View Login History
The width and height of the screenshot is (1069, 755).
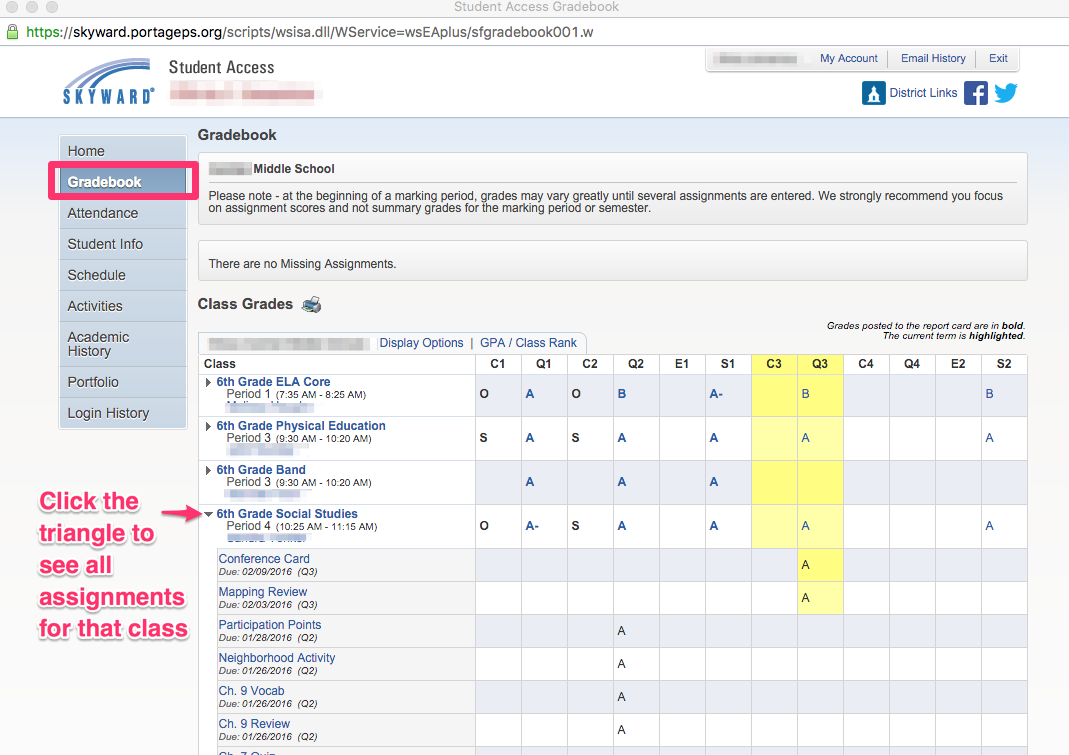[x=123, y=413]
